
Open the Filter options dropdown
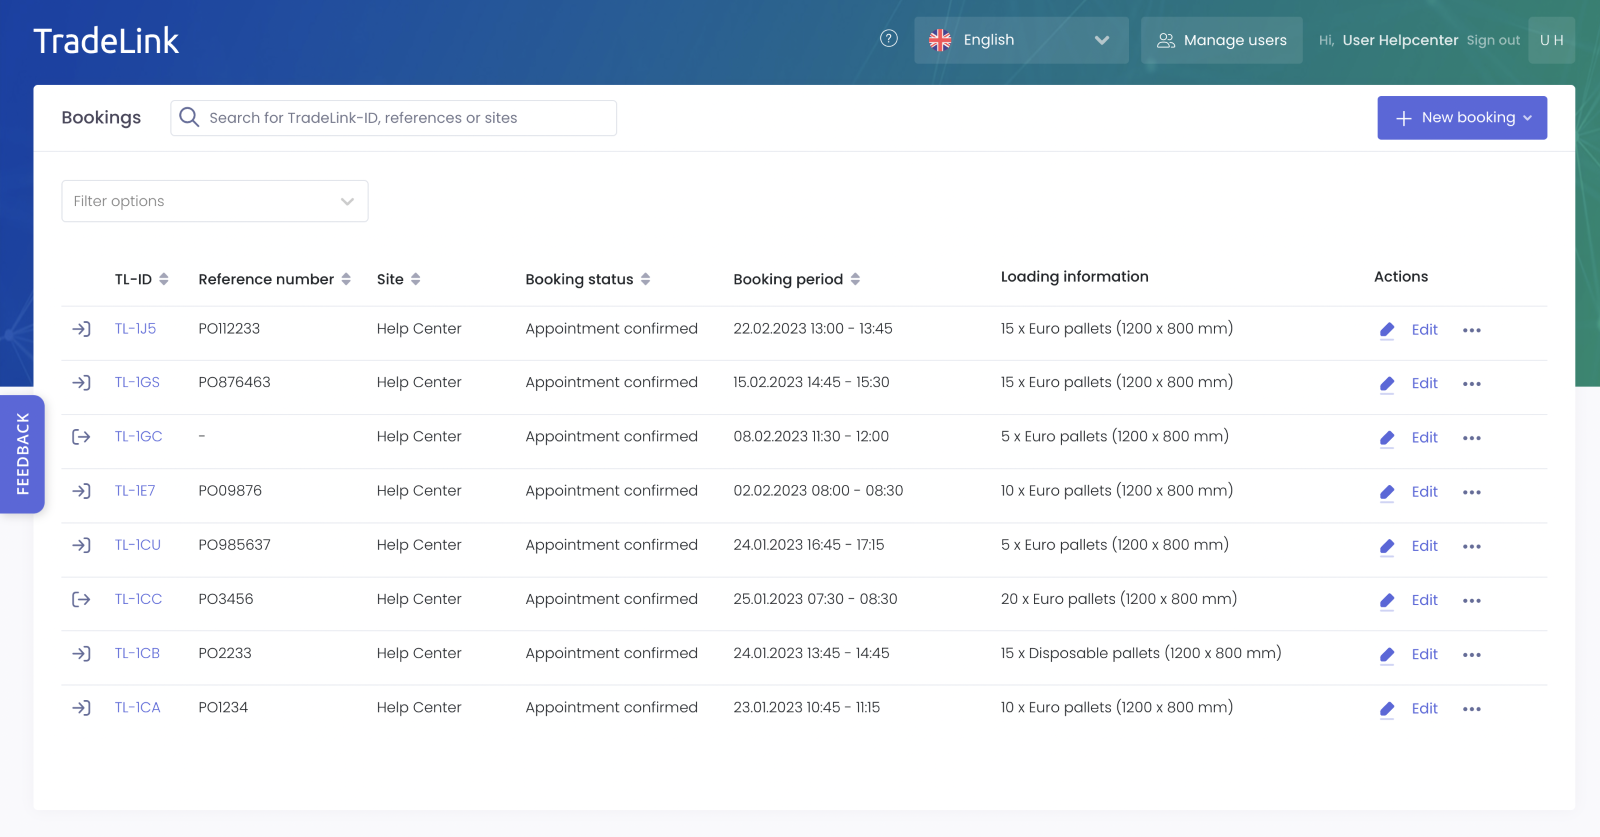[x=215, y=201]
